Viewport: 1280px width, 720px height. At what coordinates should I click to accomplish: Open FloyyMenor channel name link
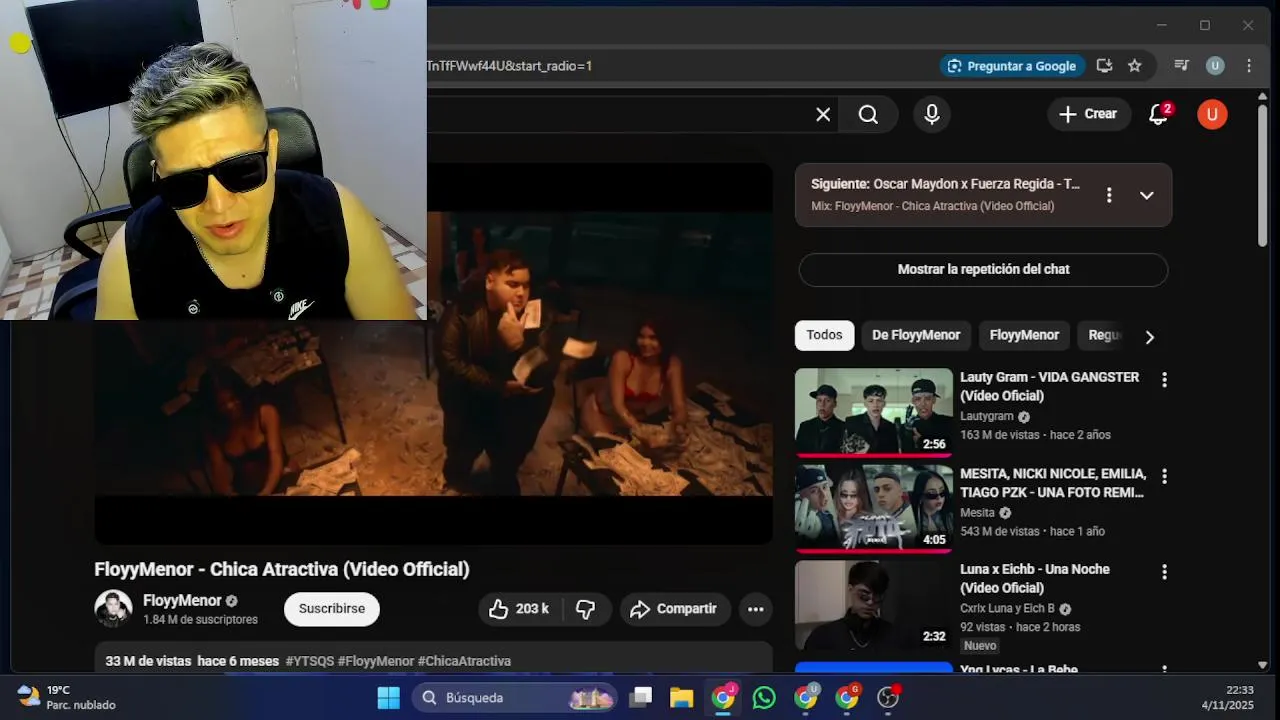pyautogui.click(x=182, y=600)
